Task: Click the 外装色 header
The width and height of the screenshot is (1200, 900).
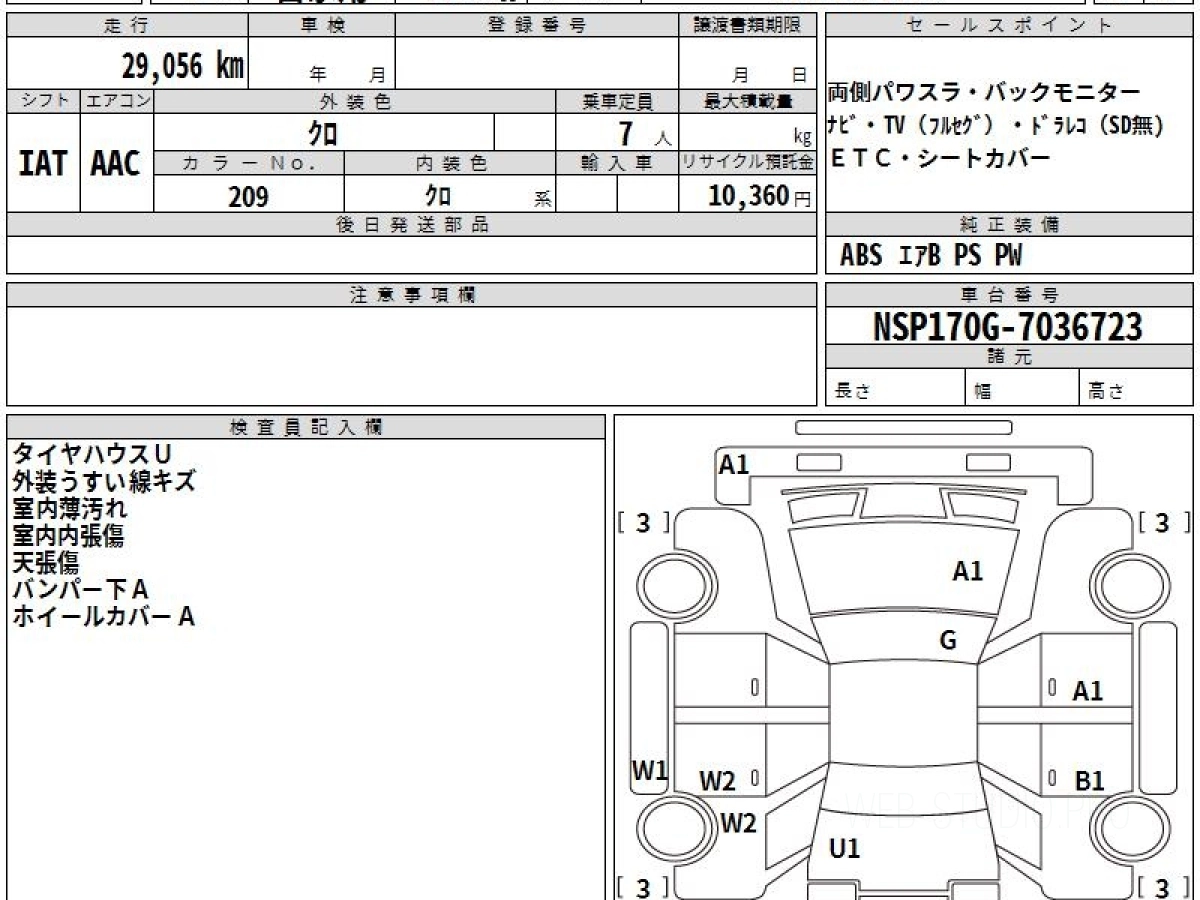Action: click(355, 101)
